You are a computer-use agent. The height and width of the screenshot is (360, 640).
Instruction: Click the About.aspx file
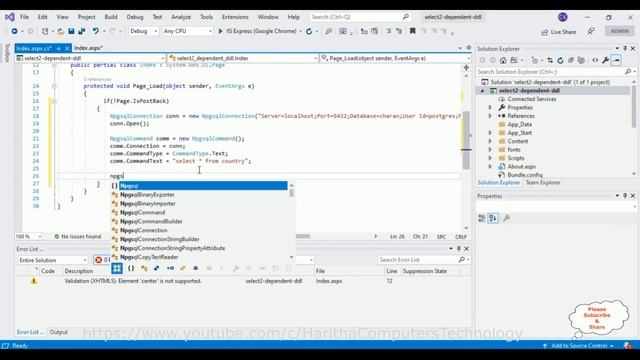click(x=521, y=167)
